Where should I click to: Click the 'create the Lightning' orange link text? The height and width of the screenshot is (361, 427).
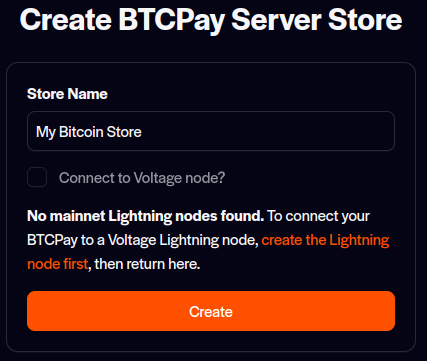(325, 240)
